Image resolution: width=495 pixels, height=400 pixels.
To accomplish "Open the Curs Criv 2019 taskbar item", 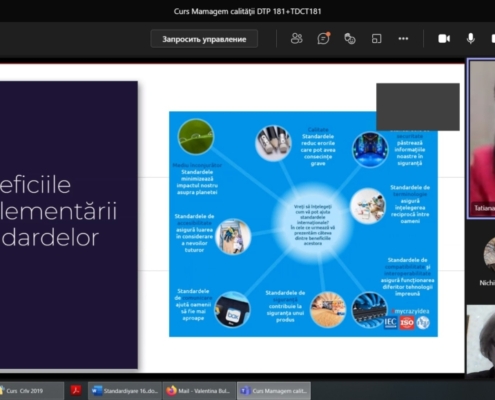I will [x=31, y=391].
